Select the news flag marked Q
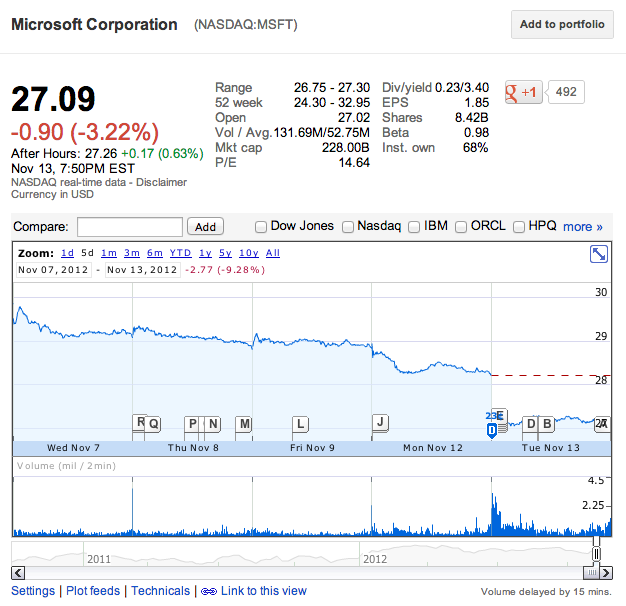This screenshot has height=606, width=626. click(x=153, y=424)
